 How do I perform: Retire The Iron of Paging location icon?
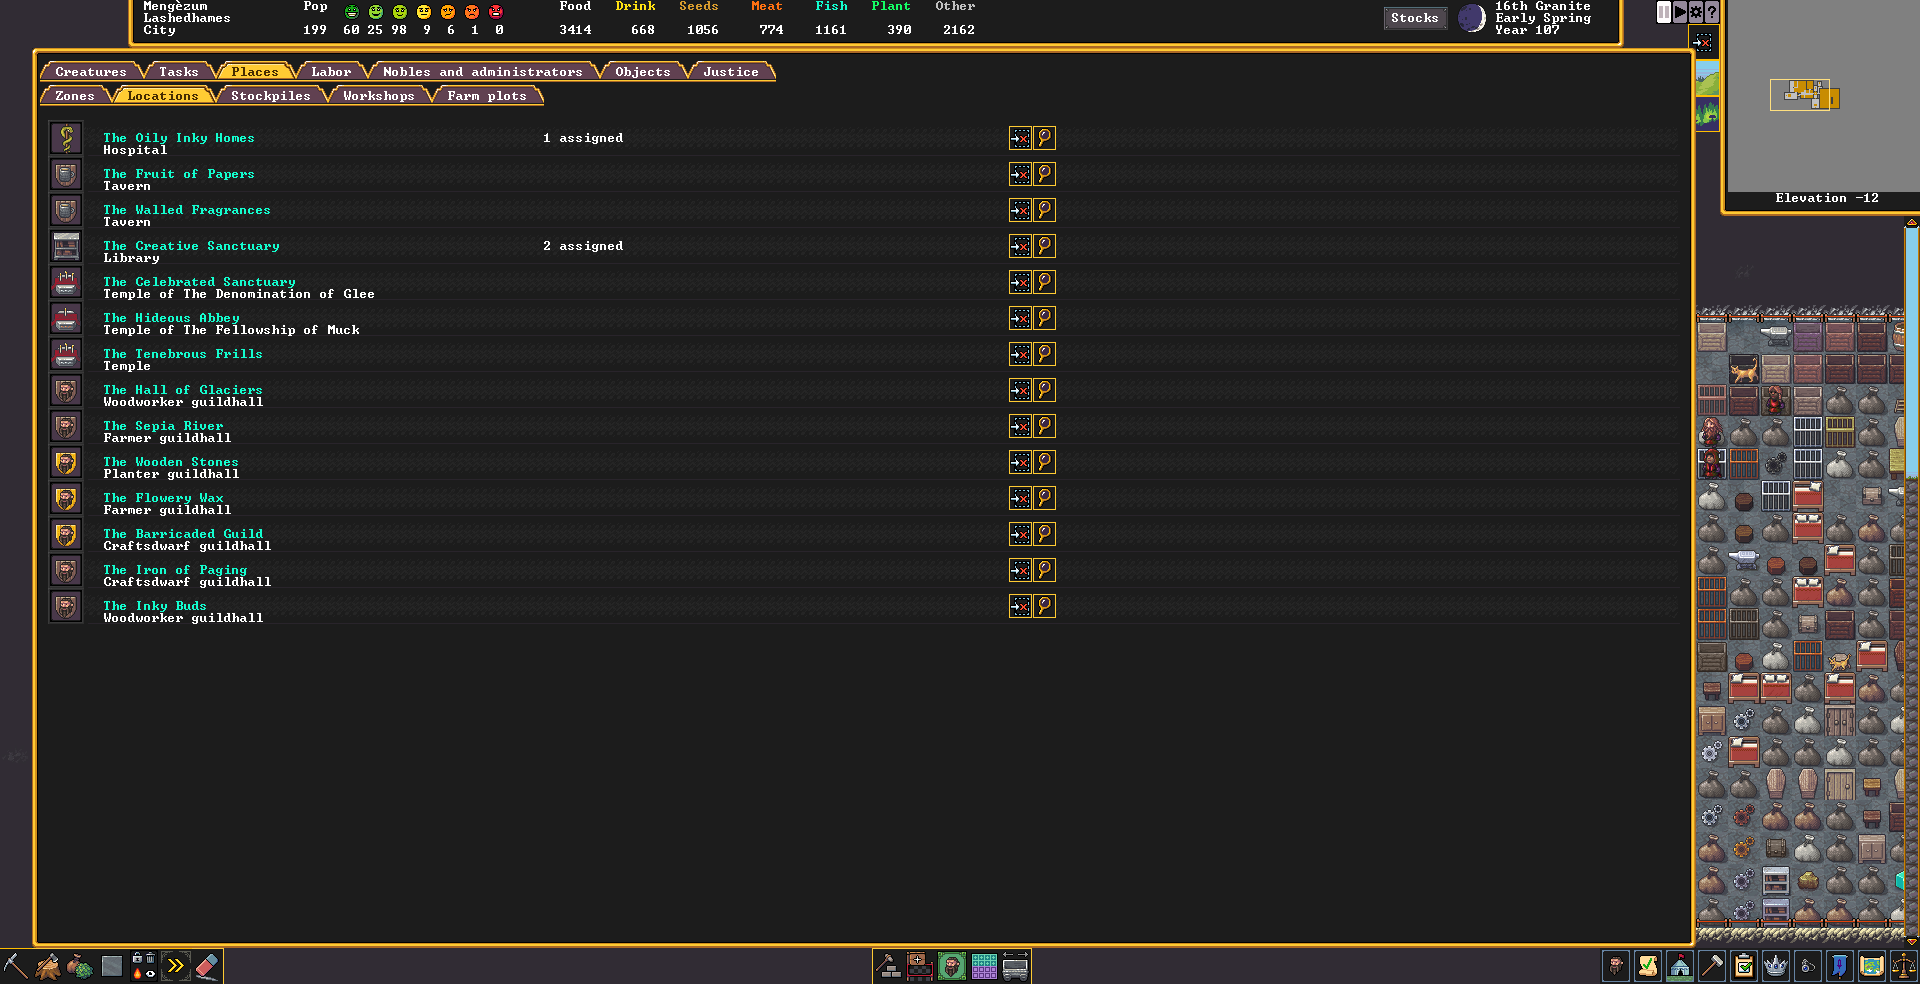1020,570
